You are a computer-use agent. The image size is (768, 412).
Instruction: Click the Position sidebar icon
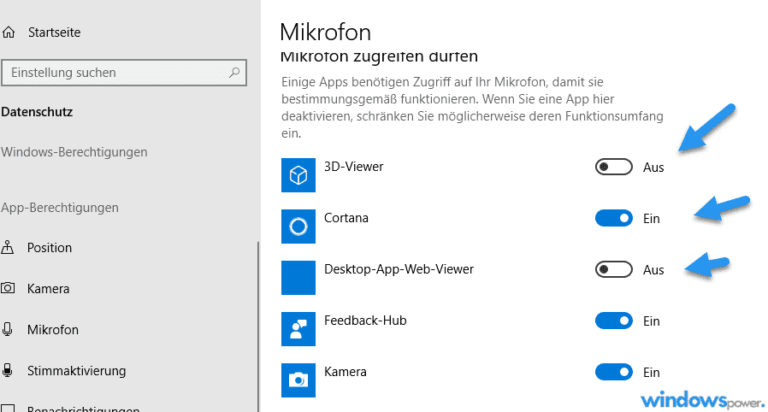(x=7, y=247)
